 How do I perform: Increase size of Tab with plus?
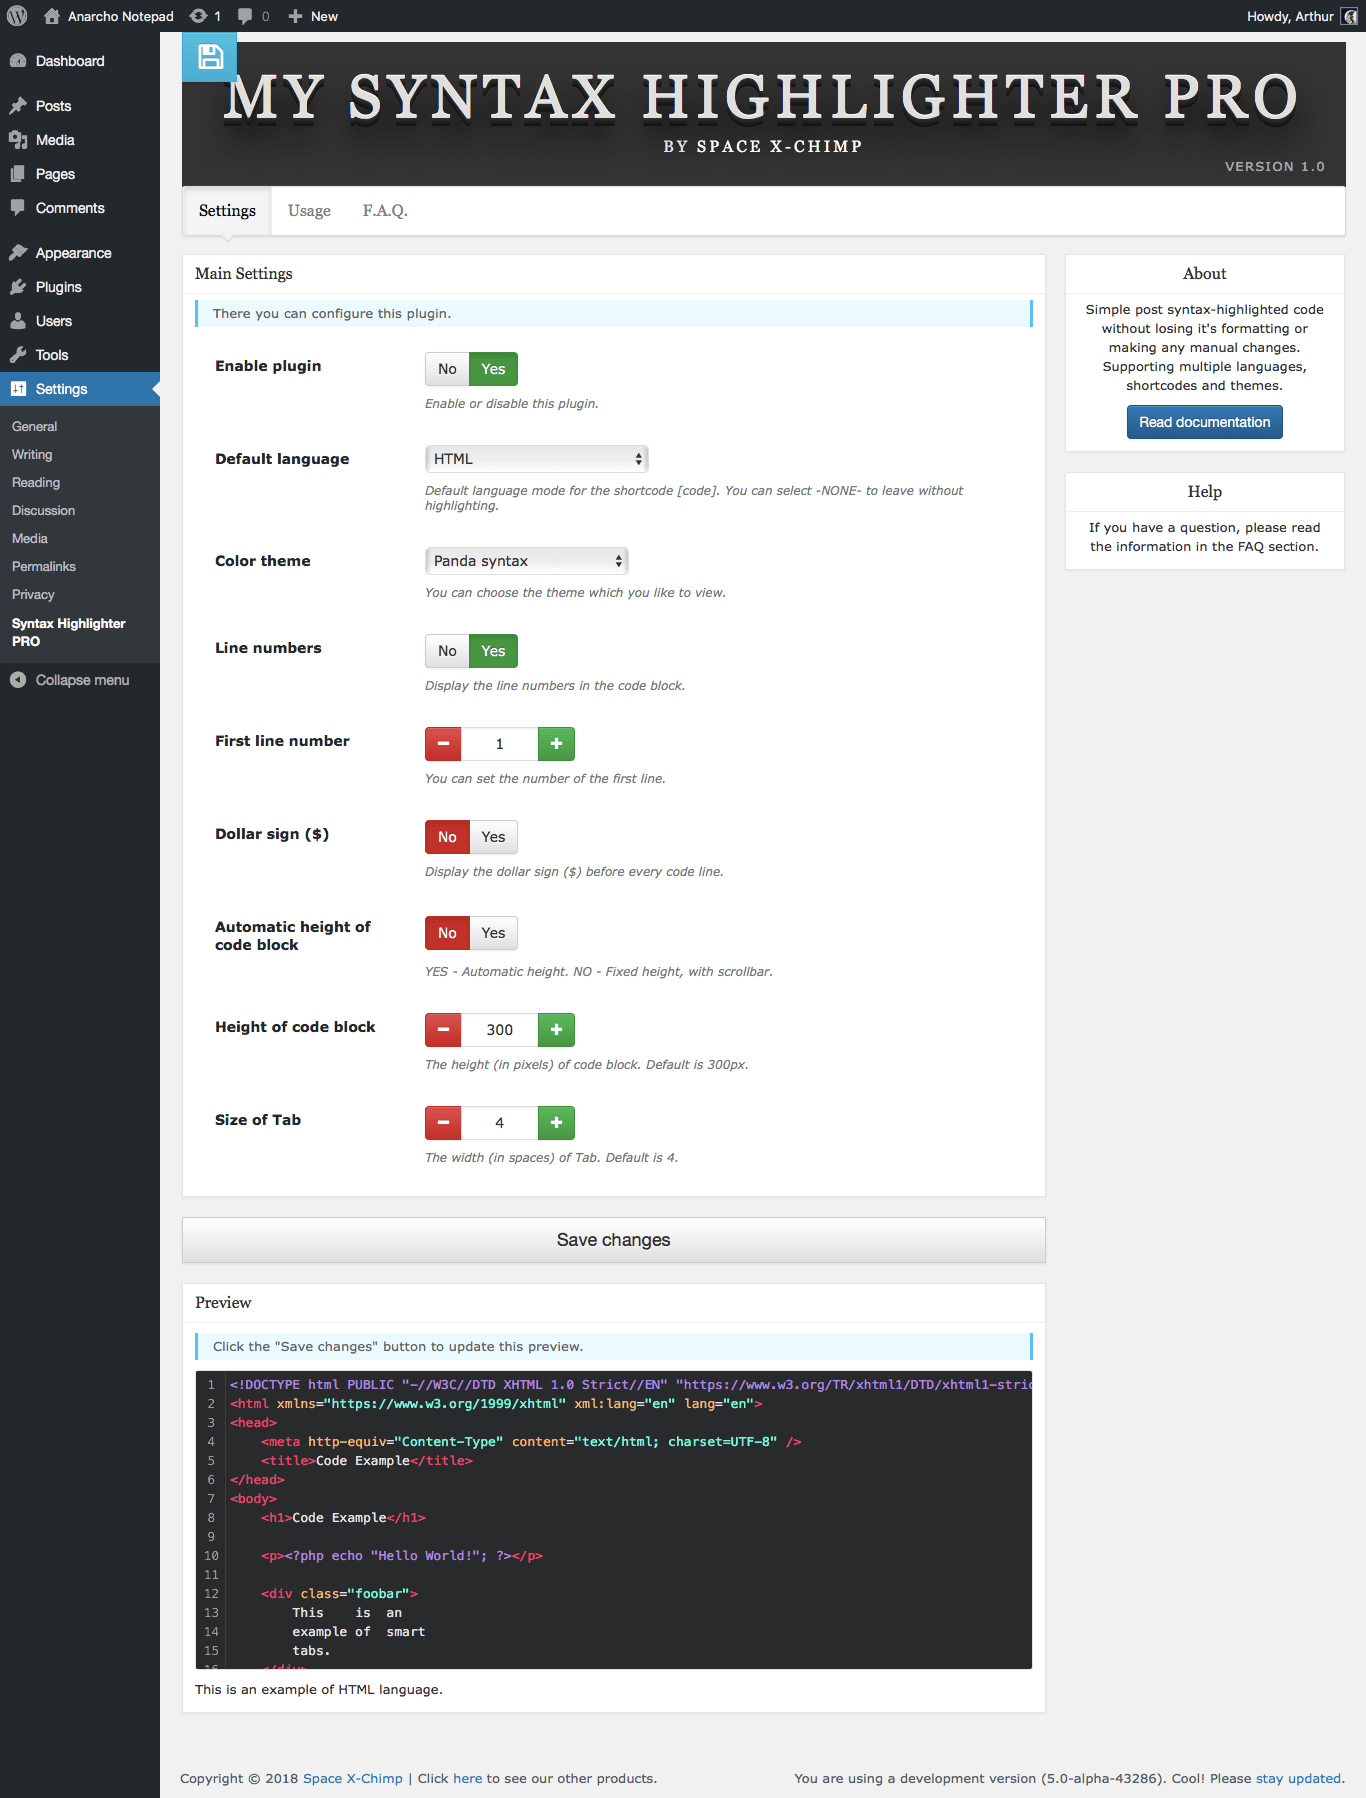556,1123
